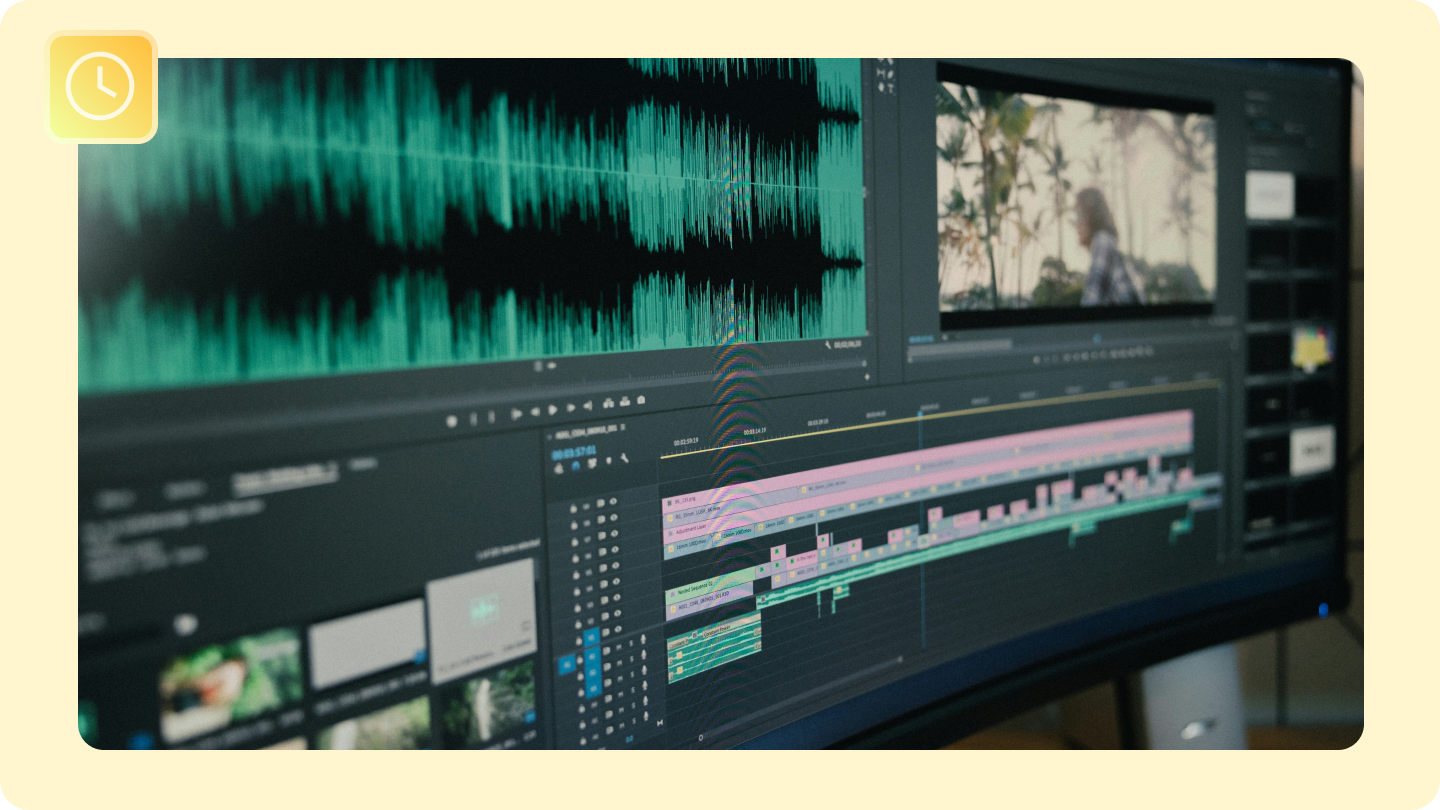Click the clock icon in top-left corner
This screenshot has height=810, width=1440.
(100, 86)
